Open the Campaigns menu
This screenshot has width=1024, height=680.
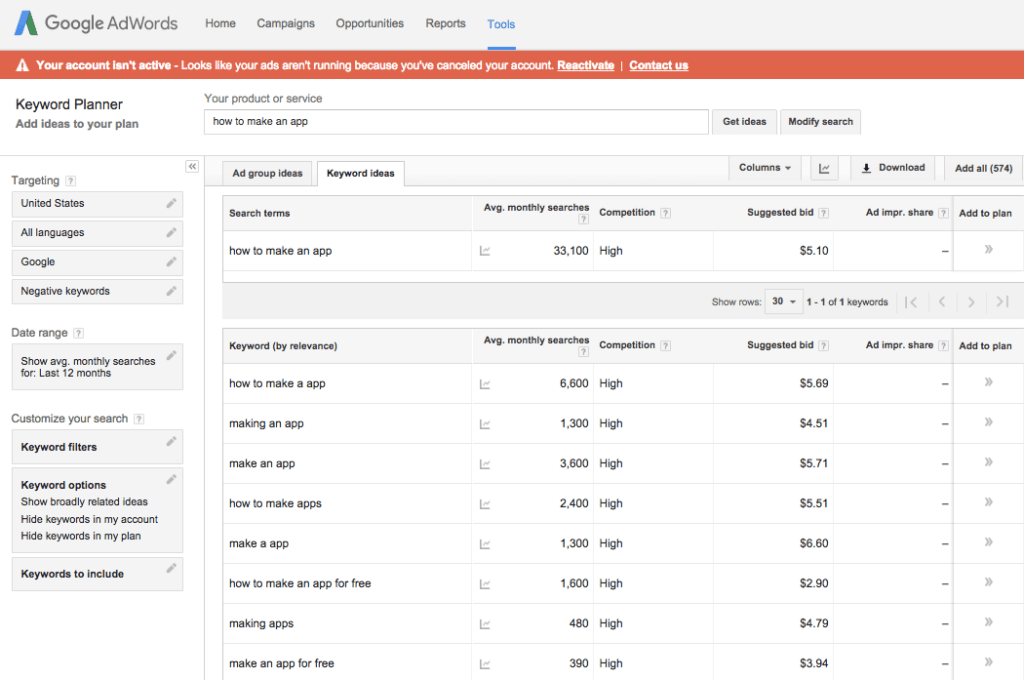pos(285,24)
